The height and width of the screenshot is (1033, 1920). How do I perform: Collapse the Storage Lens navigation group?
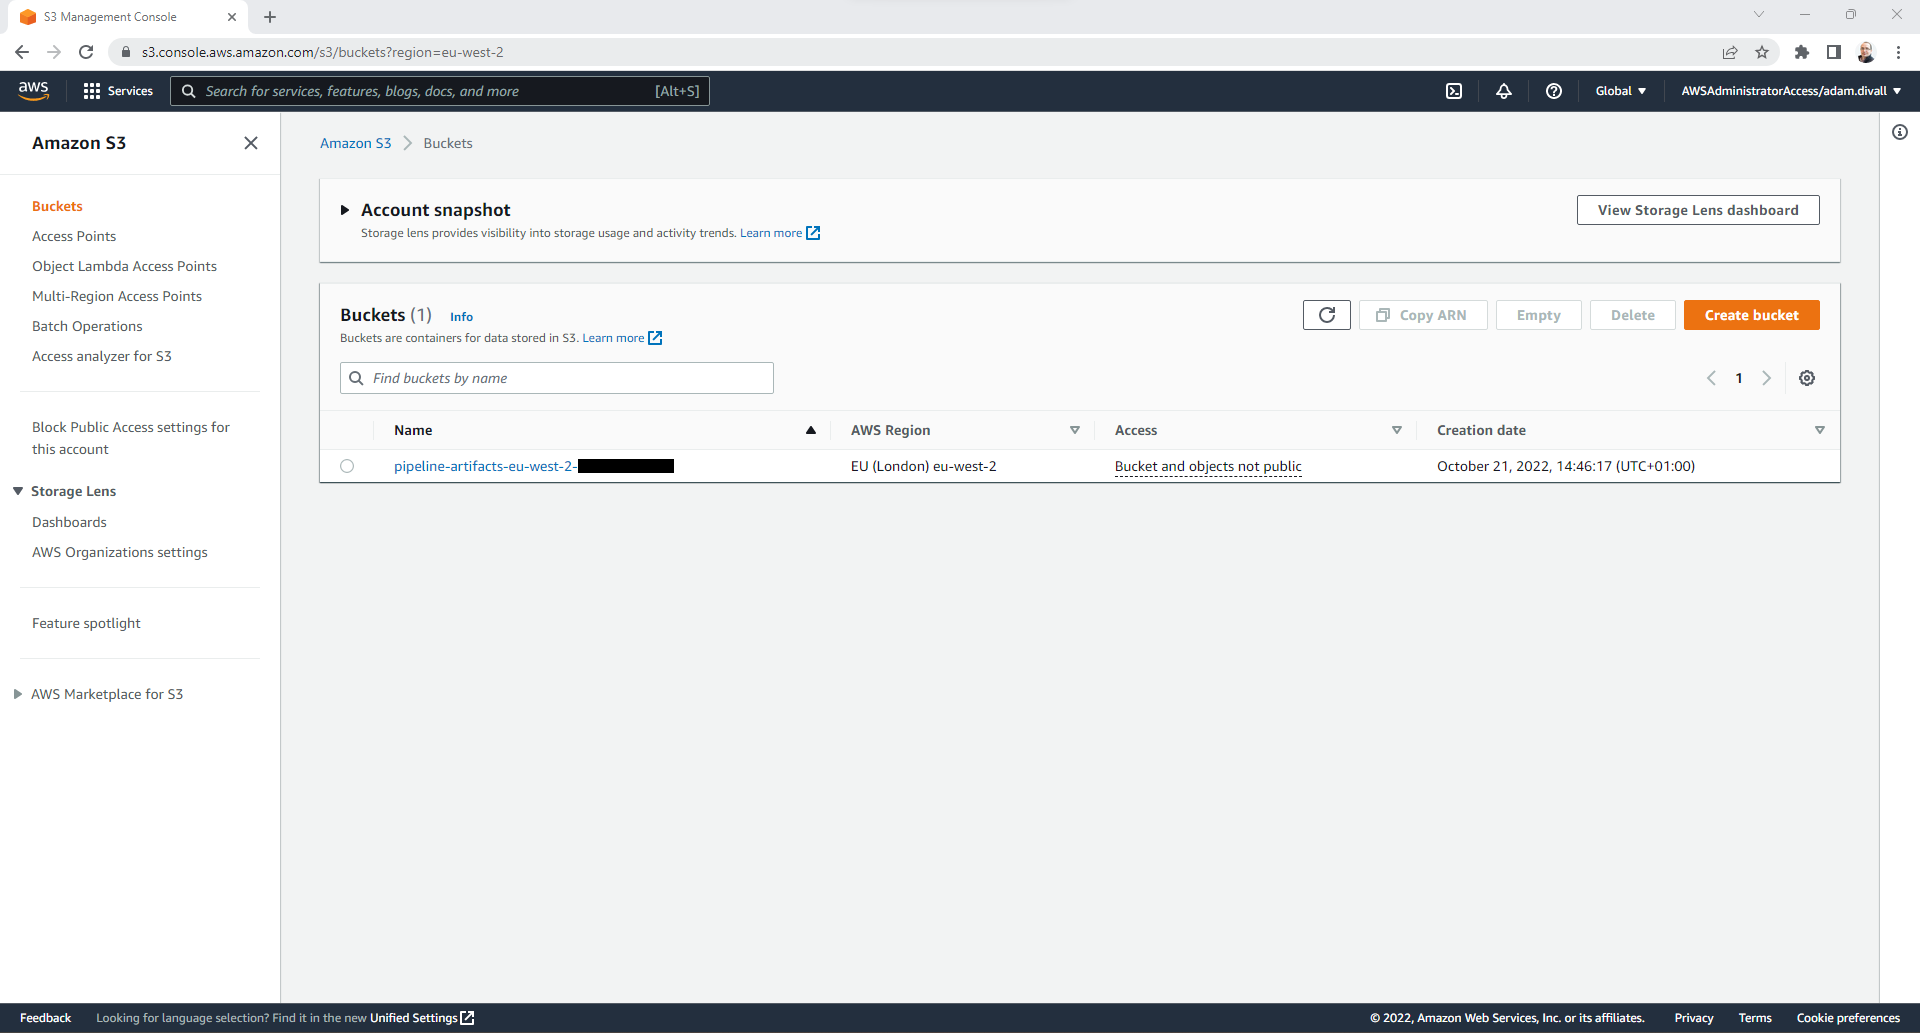(x=18, y=491)
